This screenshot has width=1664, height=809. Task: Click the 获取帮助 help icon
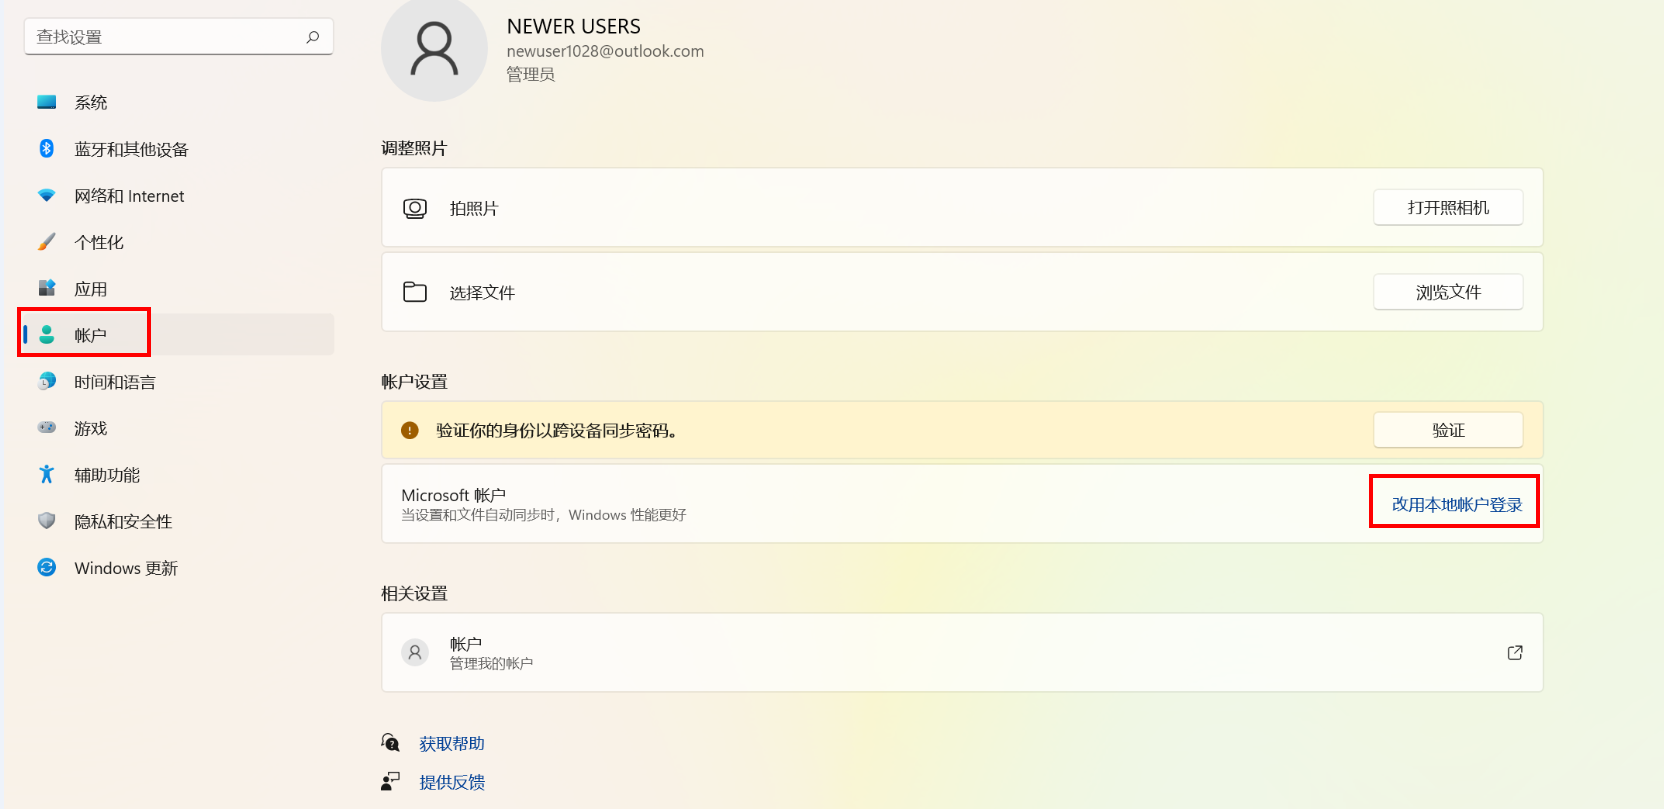tap(391, 743)
